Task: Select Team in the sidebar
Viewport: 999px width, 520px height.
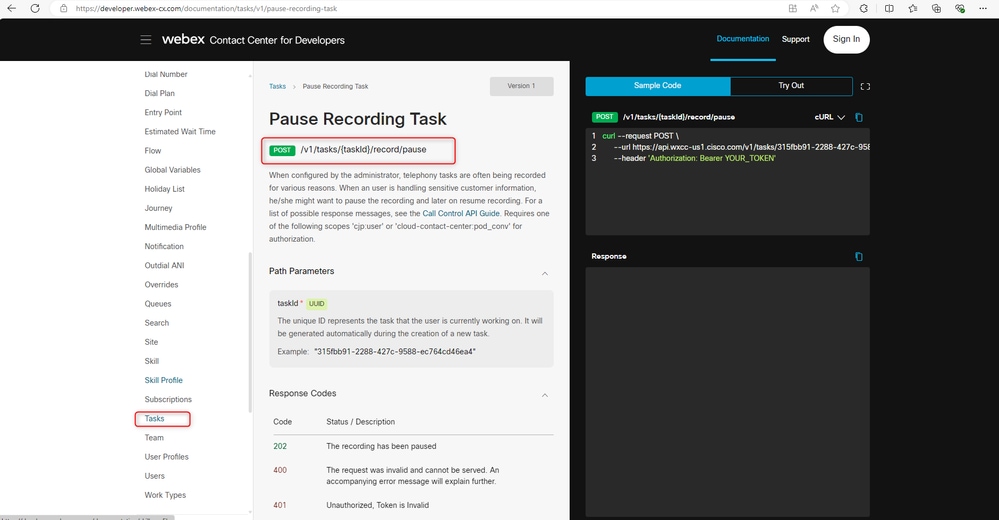Action: tap(154, 437)
